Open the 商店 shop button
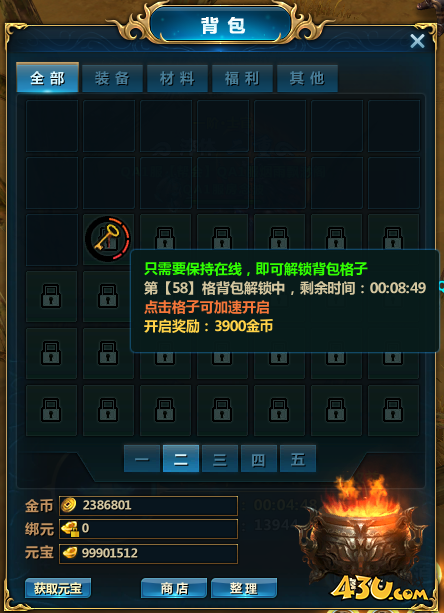Viewport: 444px width, 613px height. pos(174,588)
